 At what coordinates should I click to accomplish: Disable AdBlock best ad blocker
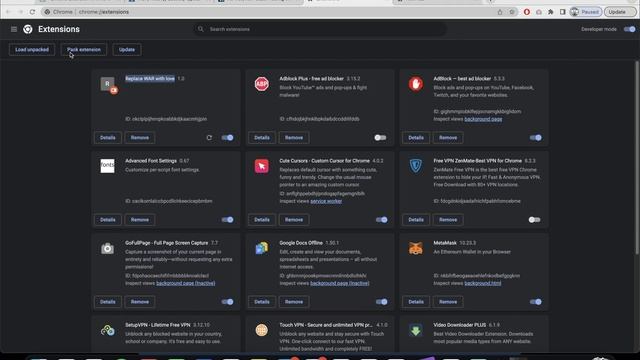tap(536, 138)
